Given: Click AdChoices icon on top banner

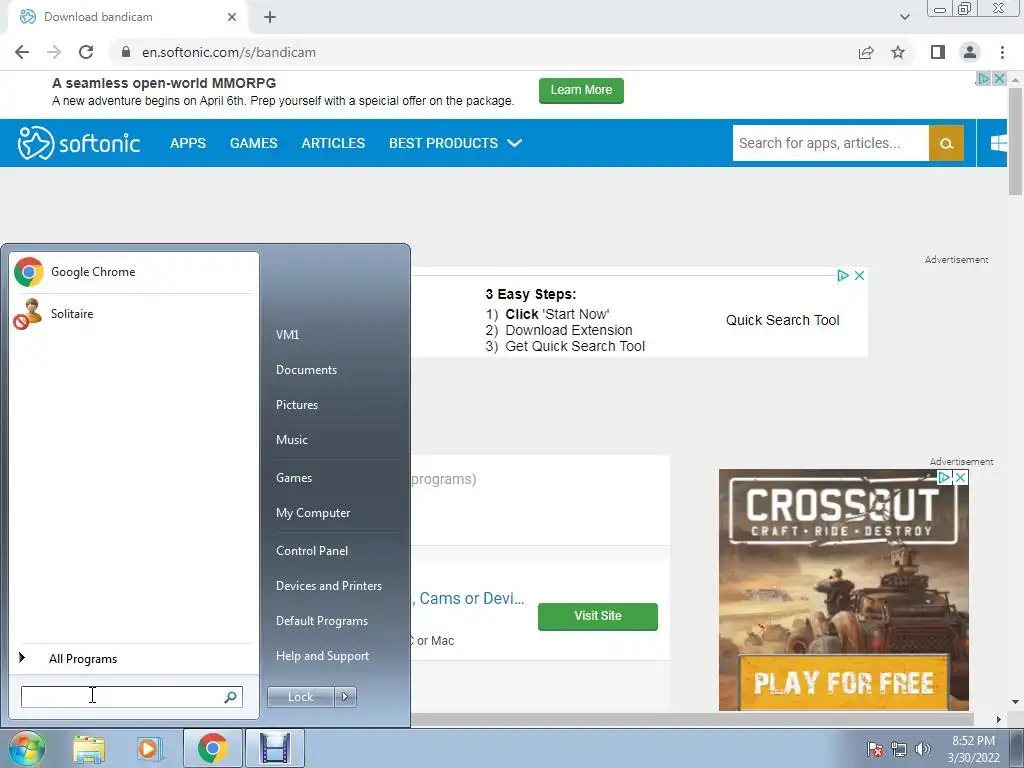Looking at the screenshot, I should coord(983,78).
